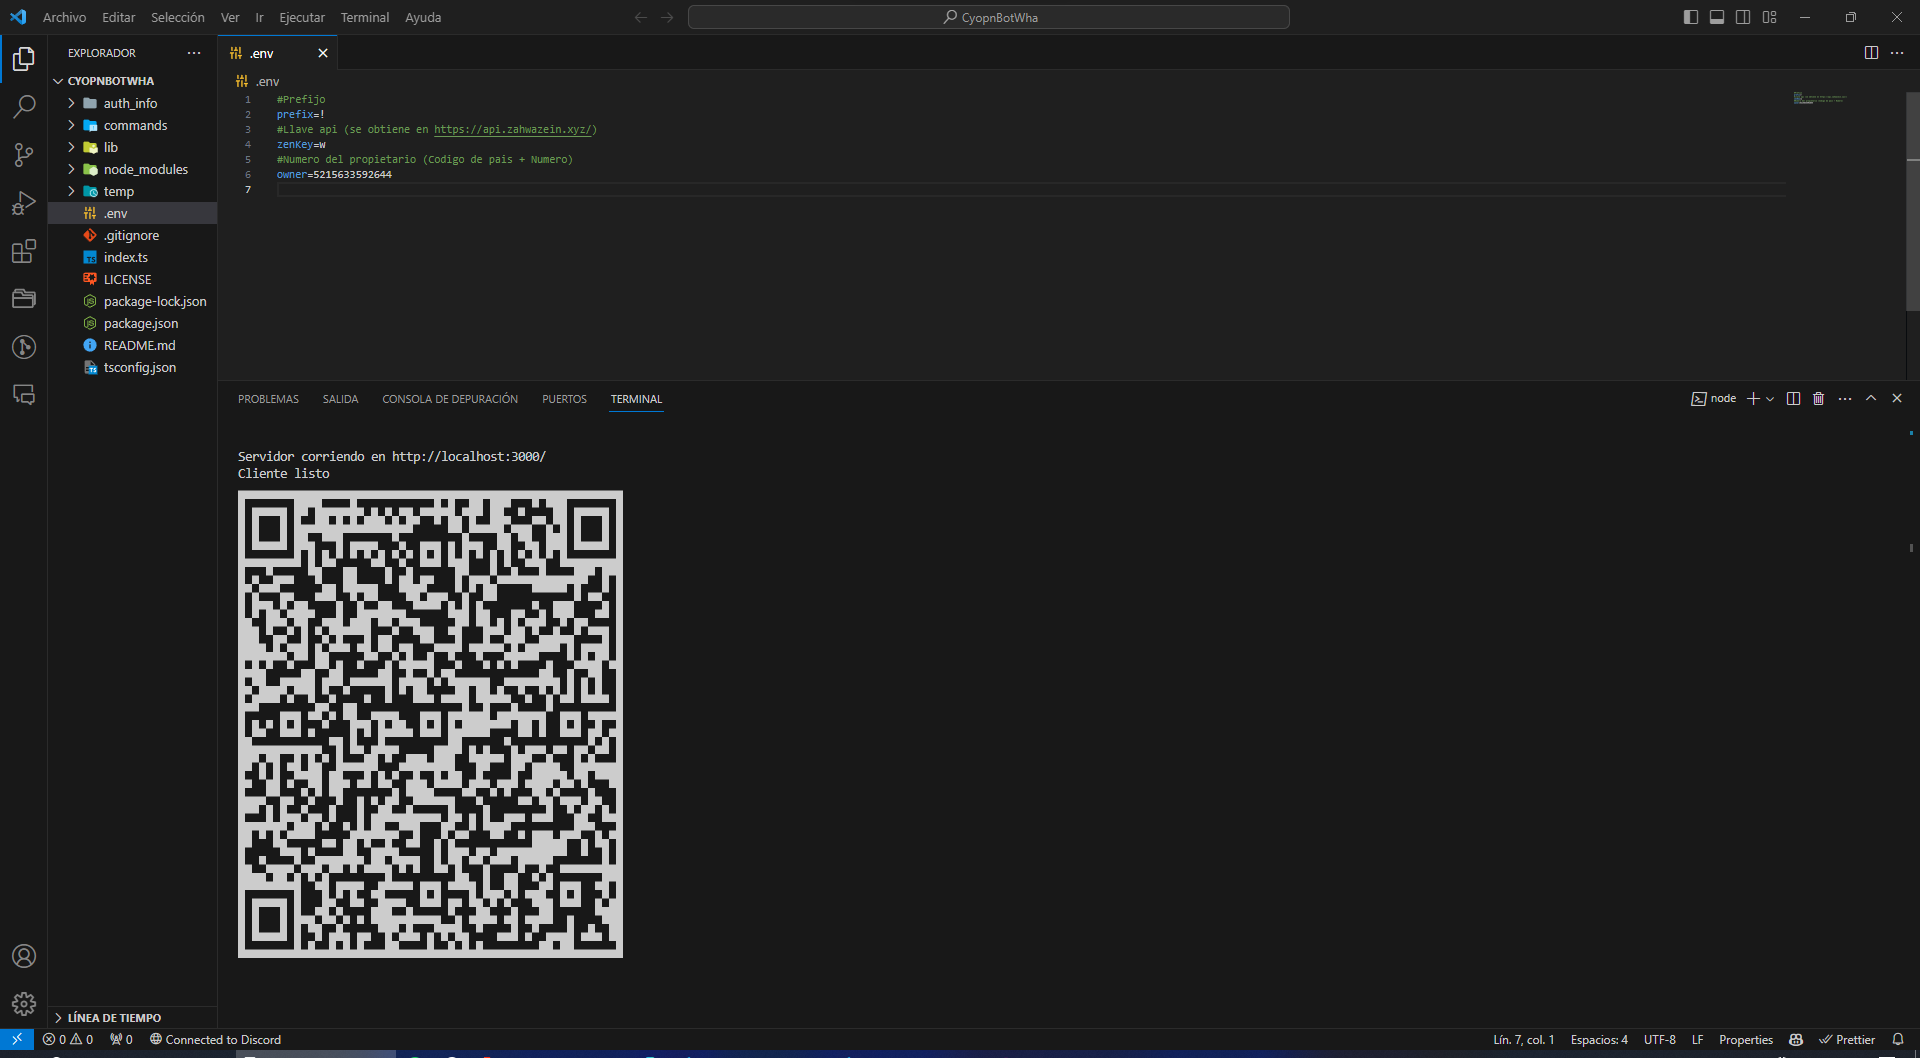1920x1058 pixels.
Task: Toggle the secondary side bar visibility
Action: pos(1743,17)
